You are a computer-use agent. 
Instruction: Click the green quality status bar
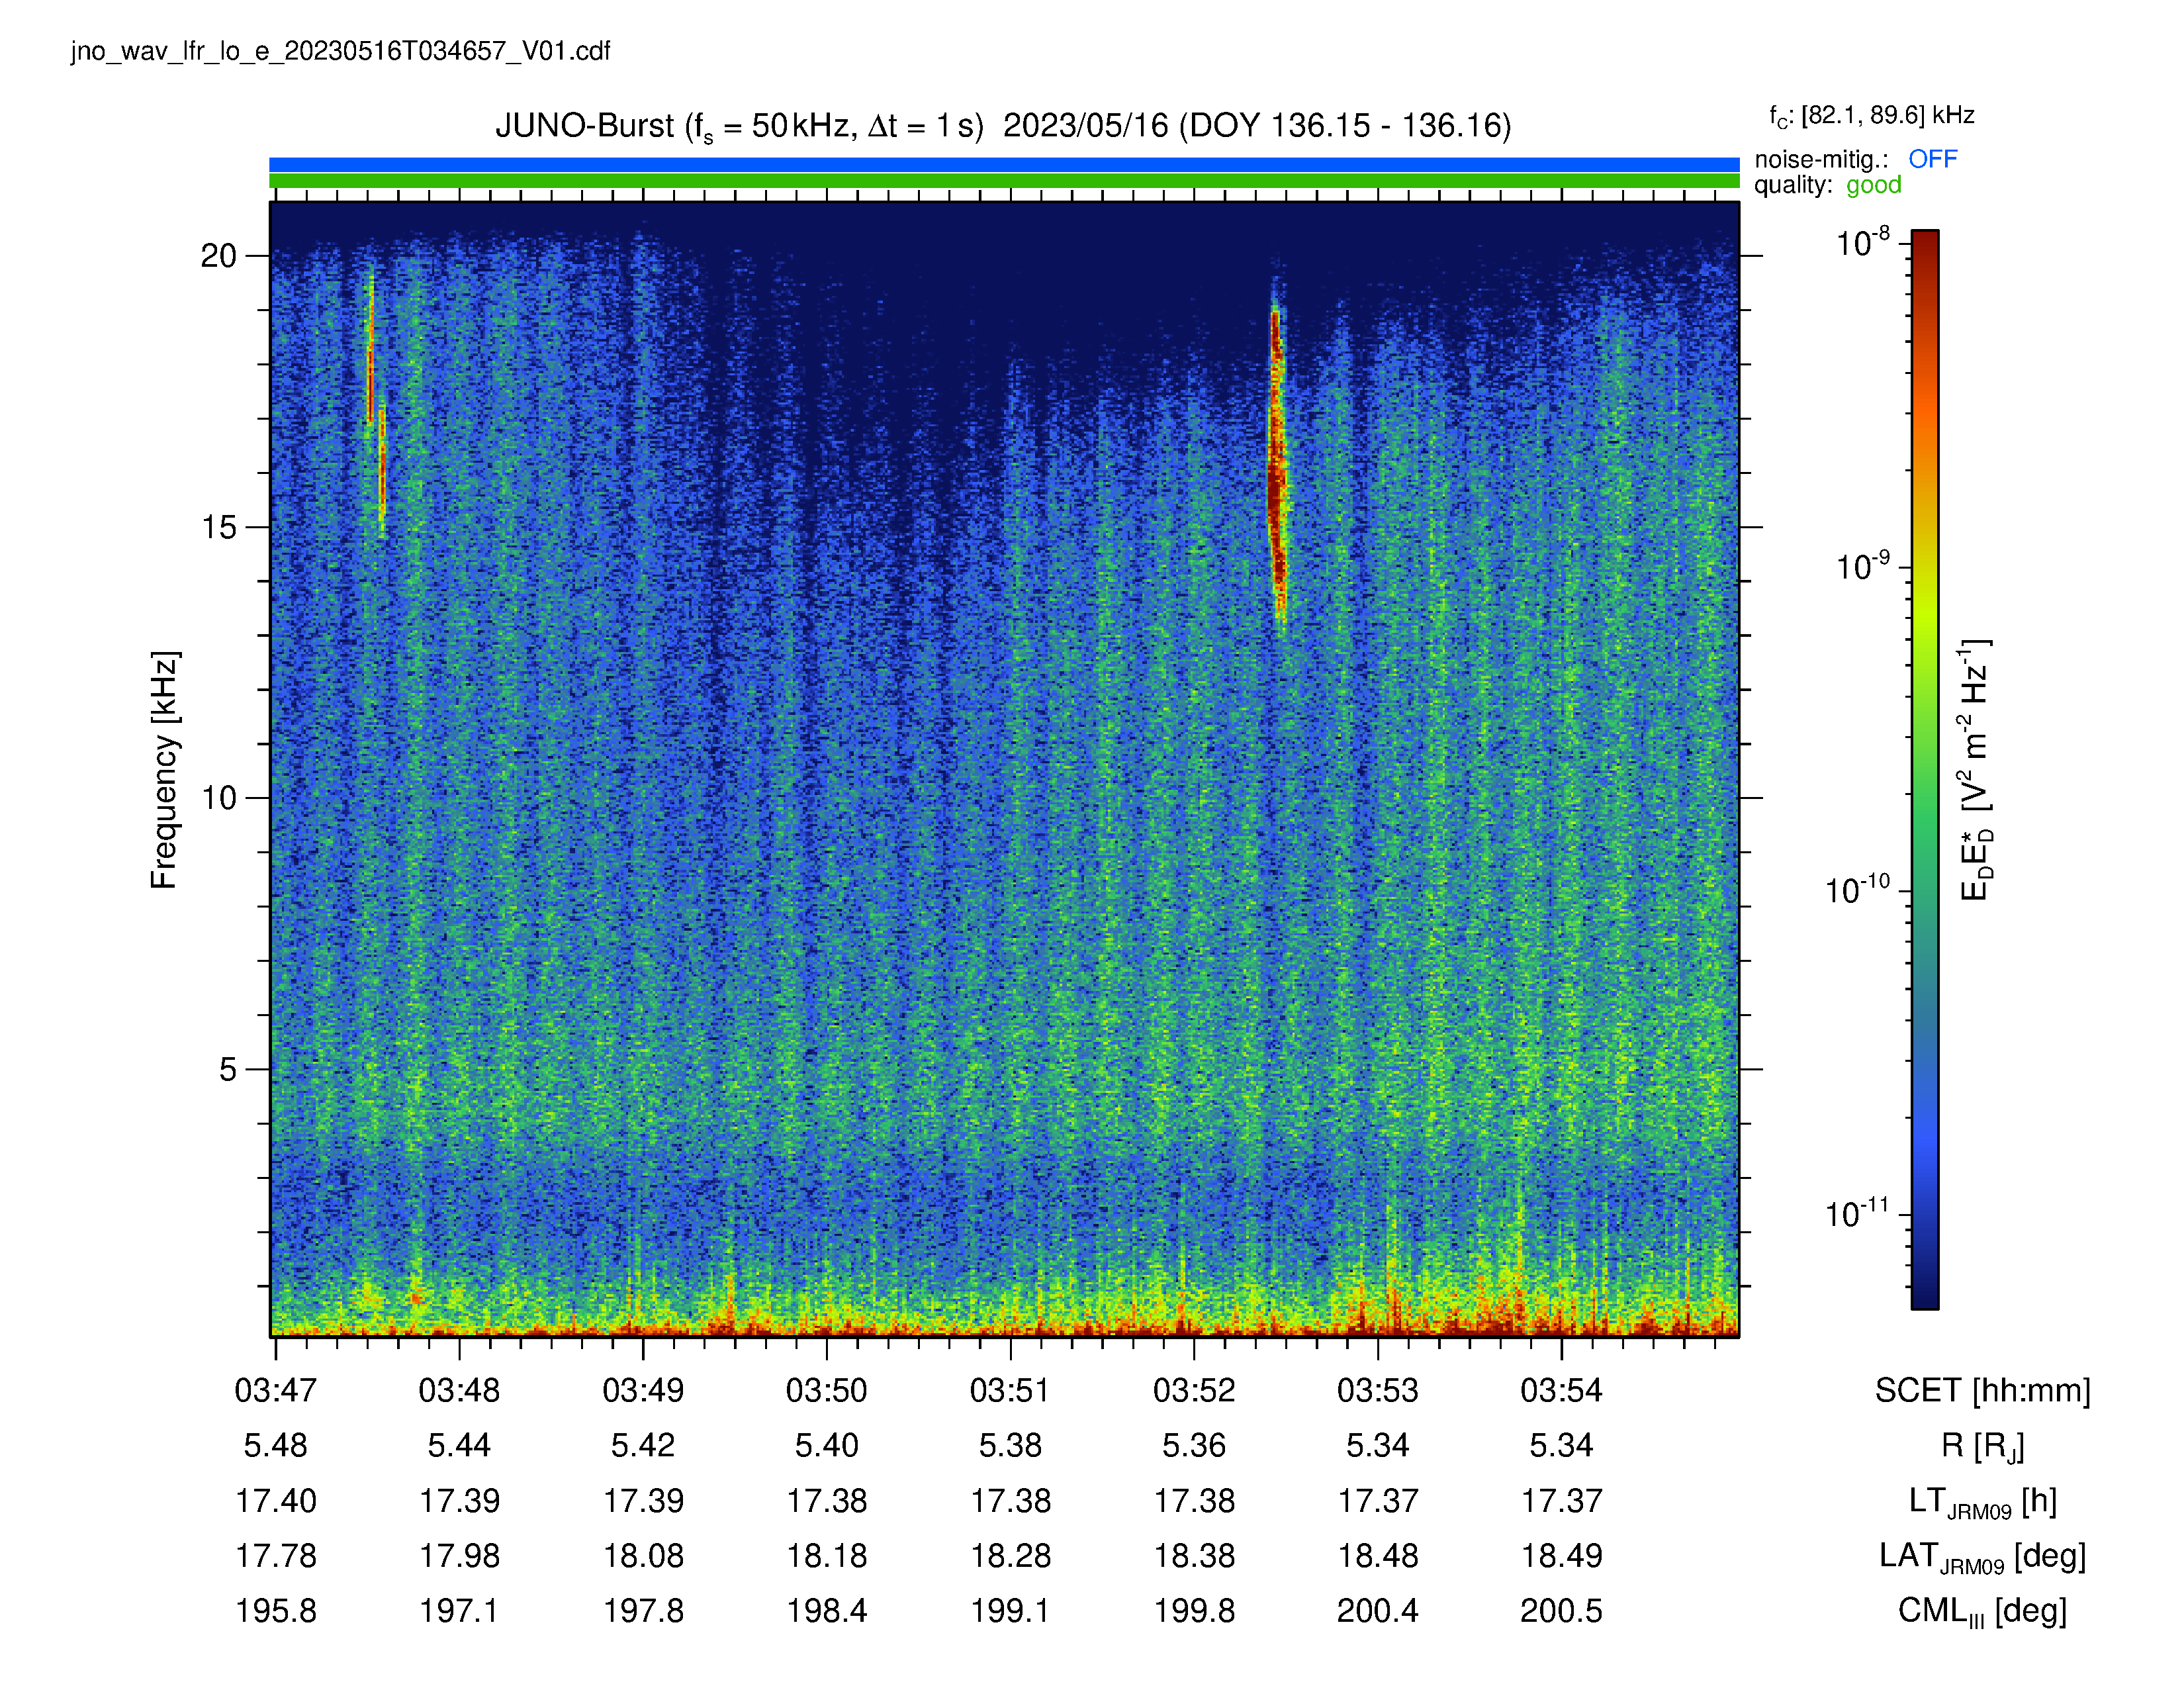pos(1004,181)
